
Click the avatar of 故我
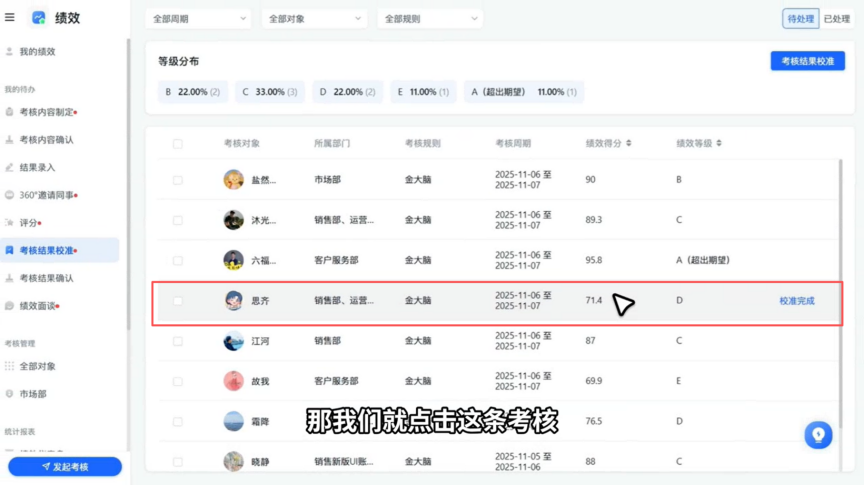point(234,381)
